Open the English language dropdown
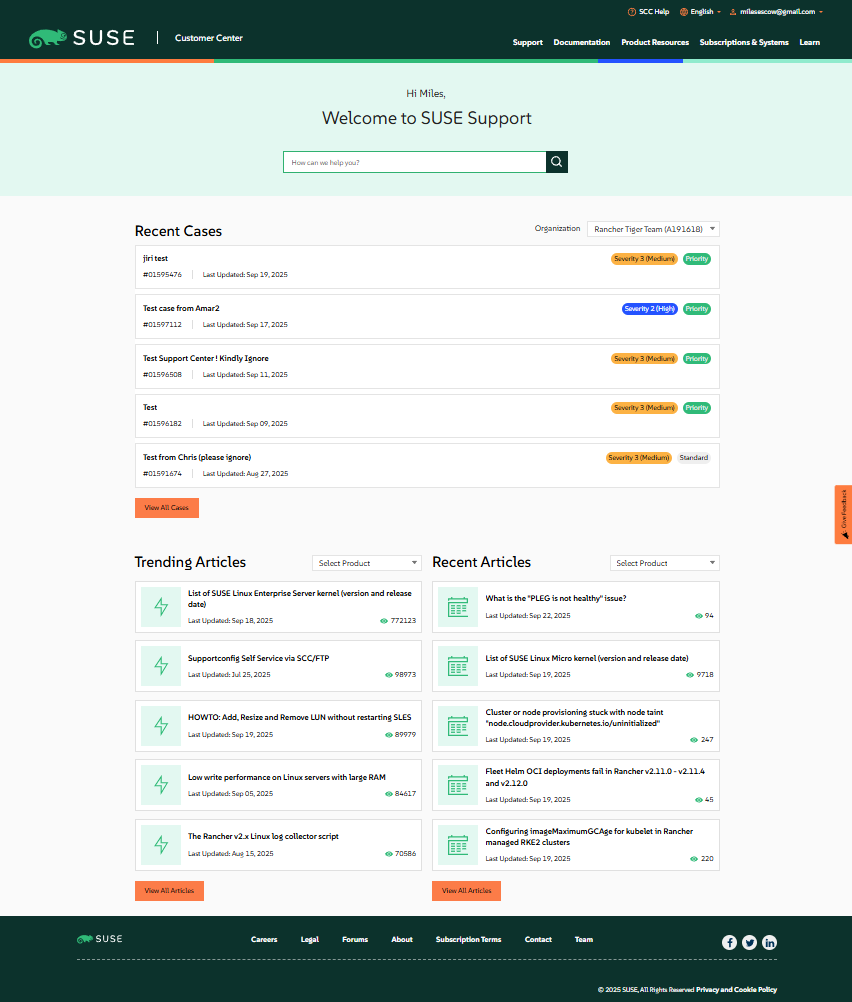 point(701,11)
